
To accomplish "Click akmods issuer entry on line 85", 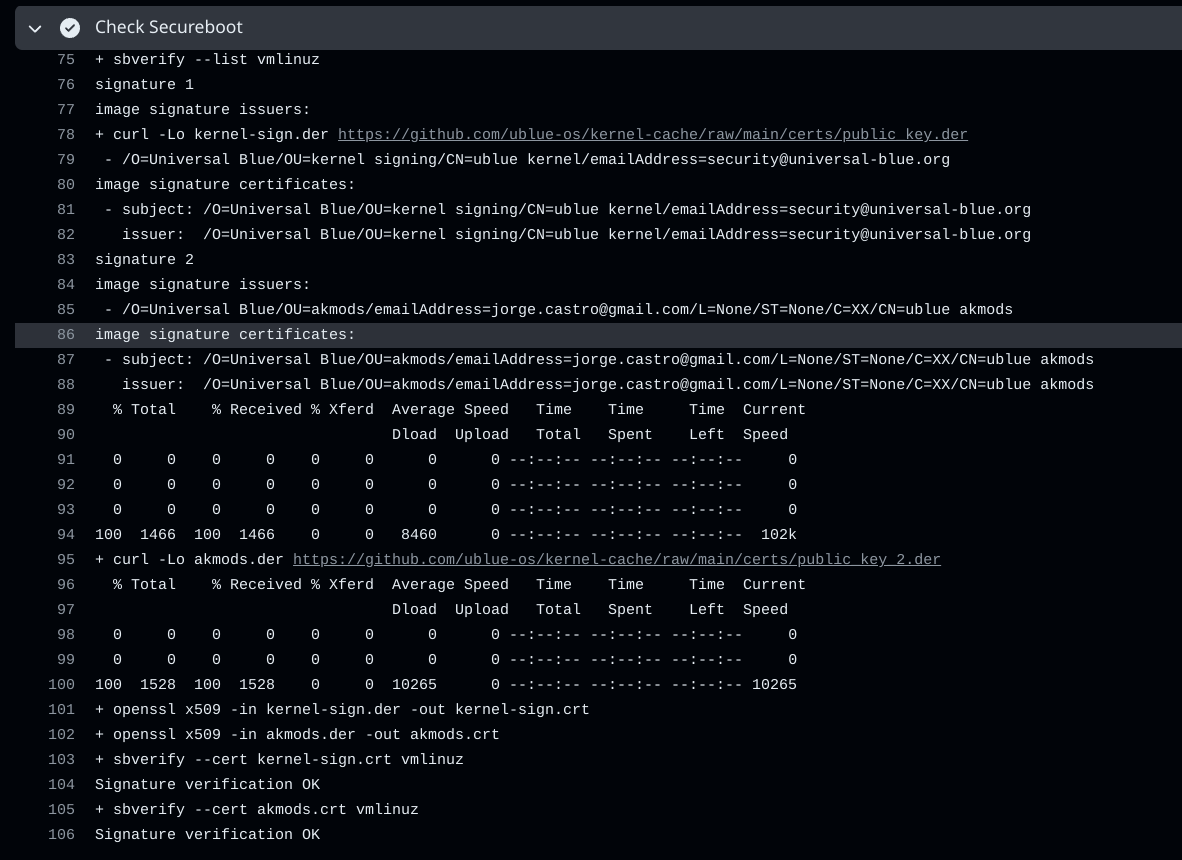I will pyautogui.click(x=559, y=310).
